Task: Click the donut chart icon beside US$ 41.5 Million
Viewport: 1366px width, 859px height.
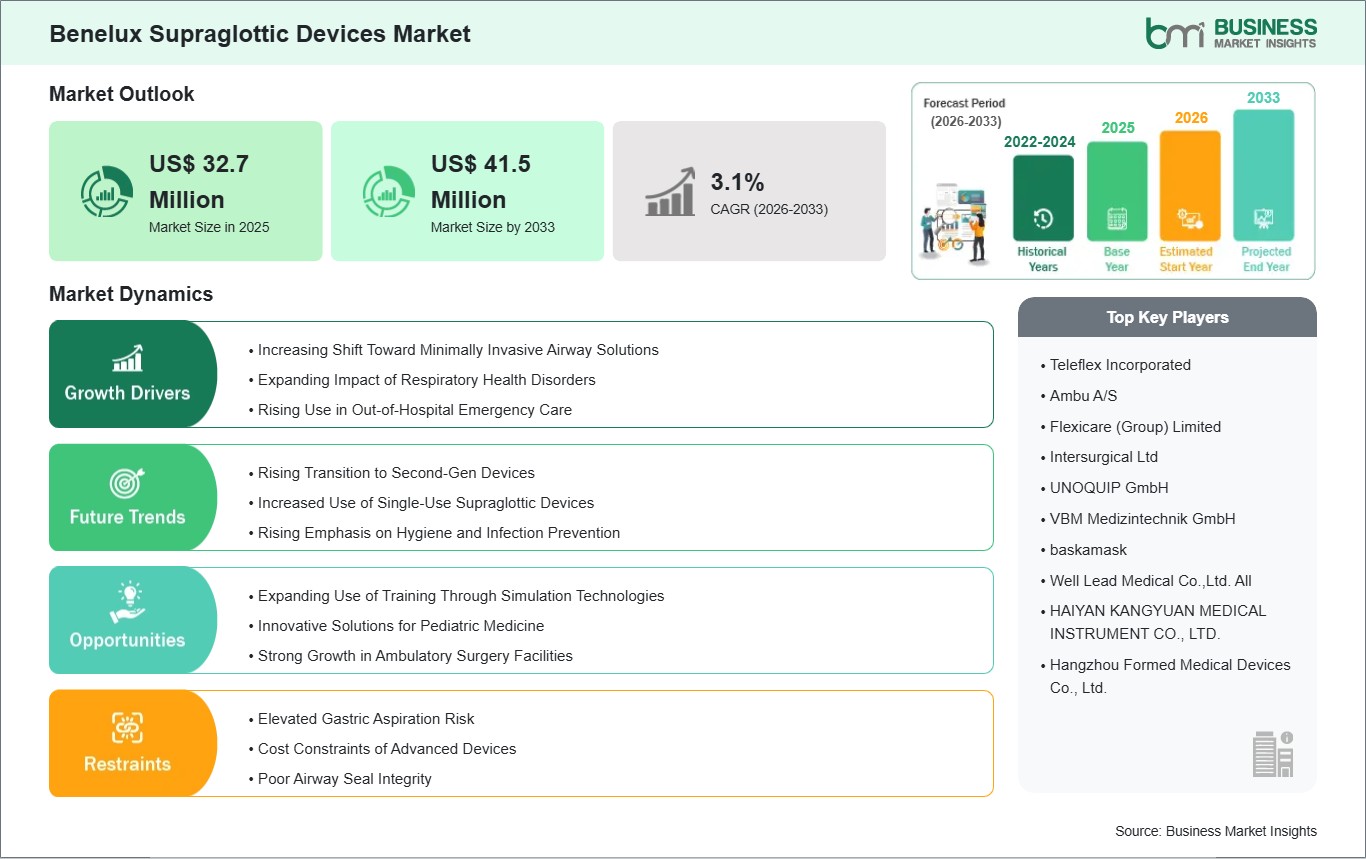Action: (x=388, y=192)
